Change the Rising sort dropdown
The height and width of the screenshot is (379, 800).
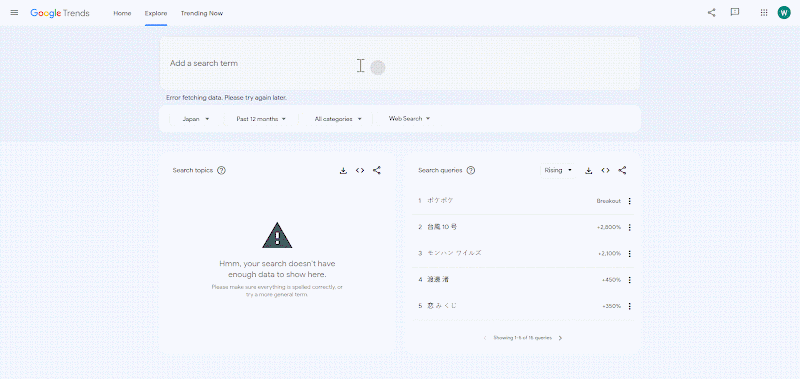(558, 170)
